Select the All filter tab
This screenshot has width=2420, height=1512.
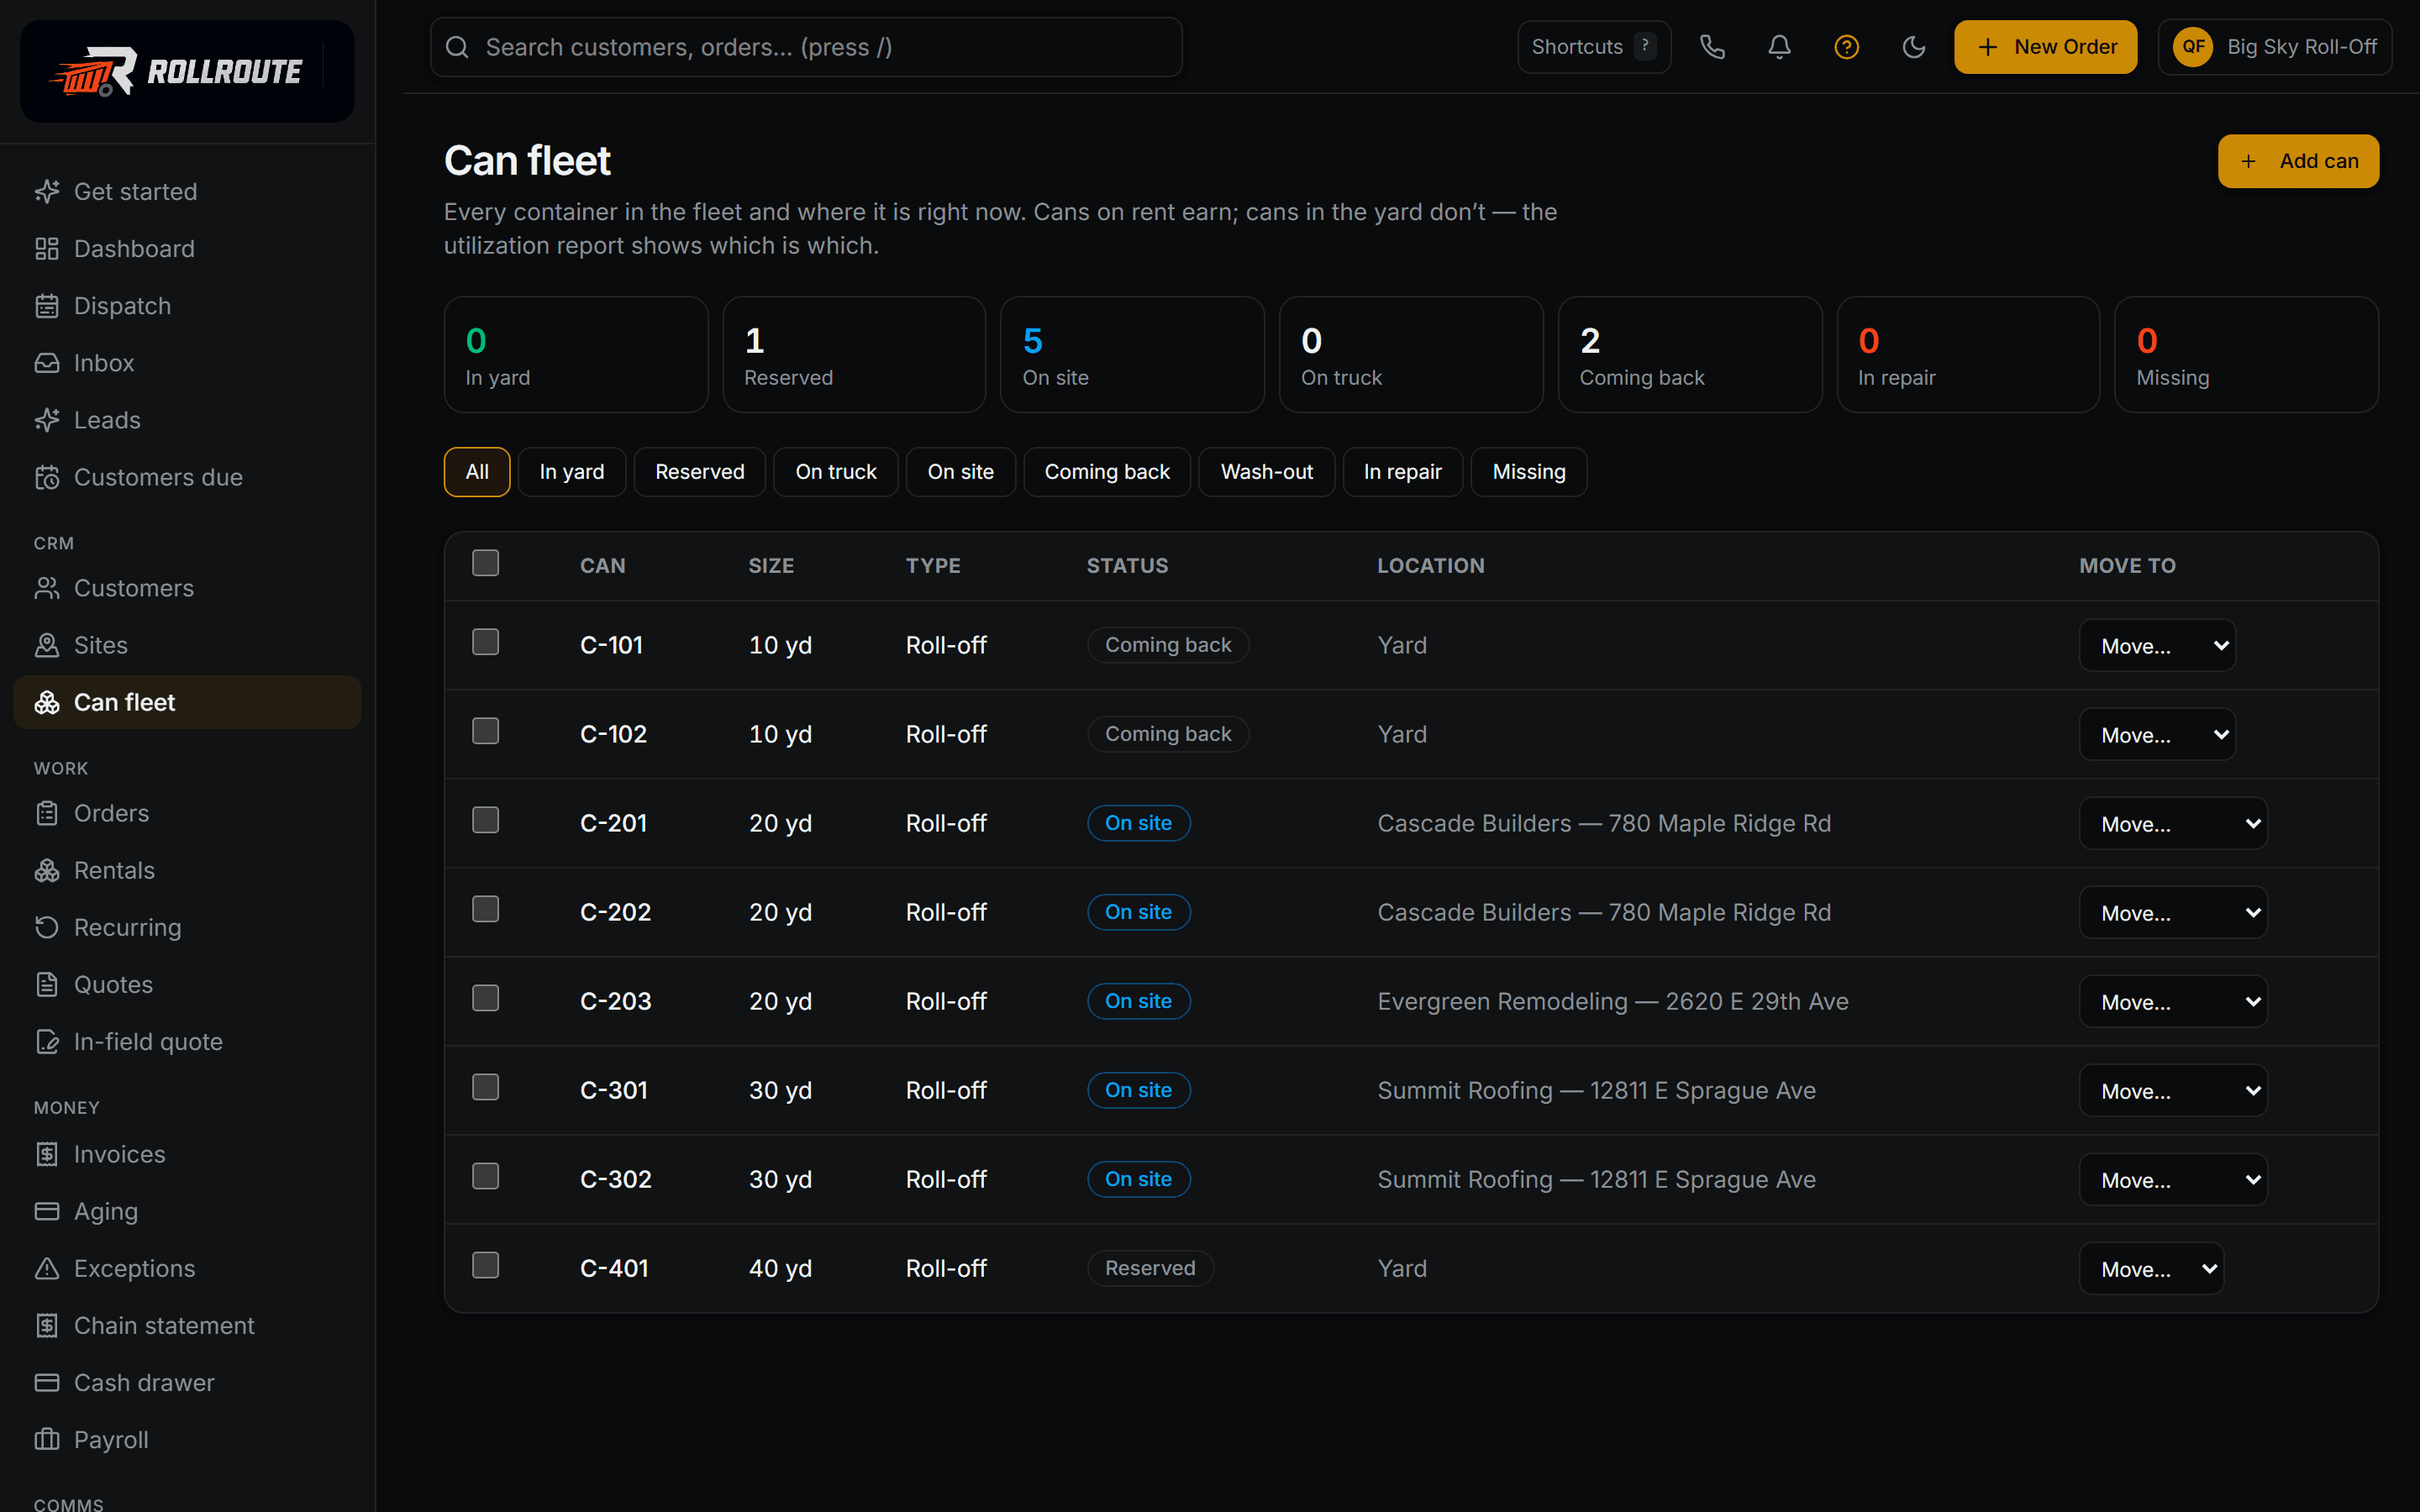point(477,472)
